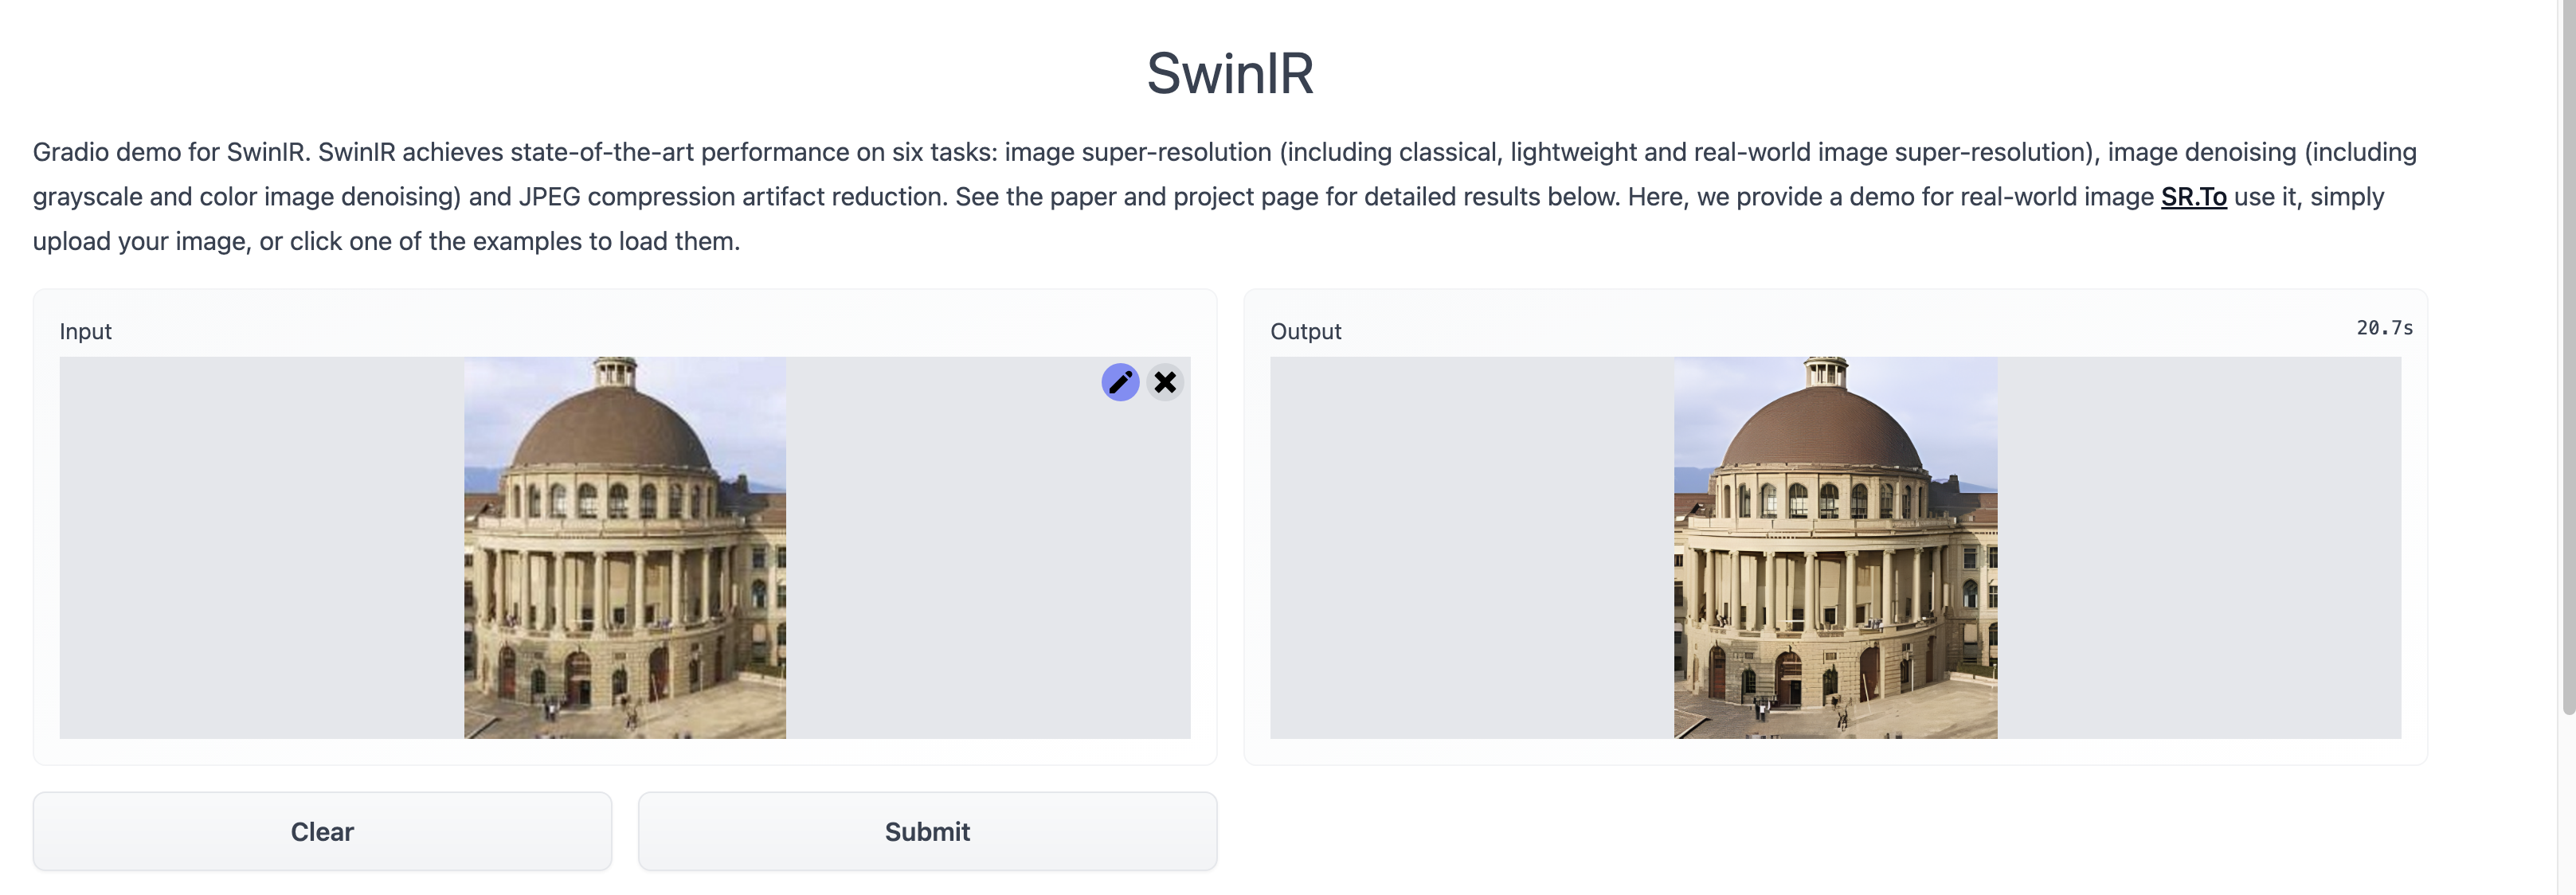This screenshot has height=895, width=2576.
Task: Click the Submit button
Action: tap(927, 831)
